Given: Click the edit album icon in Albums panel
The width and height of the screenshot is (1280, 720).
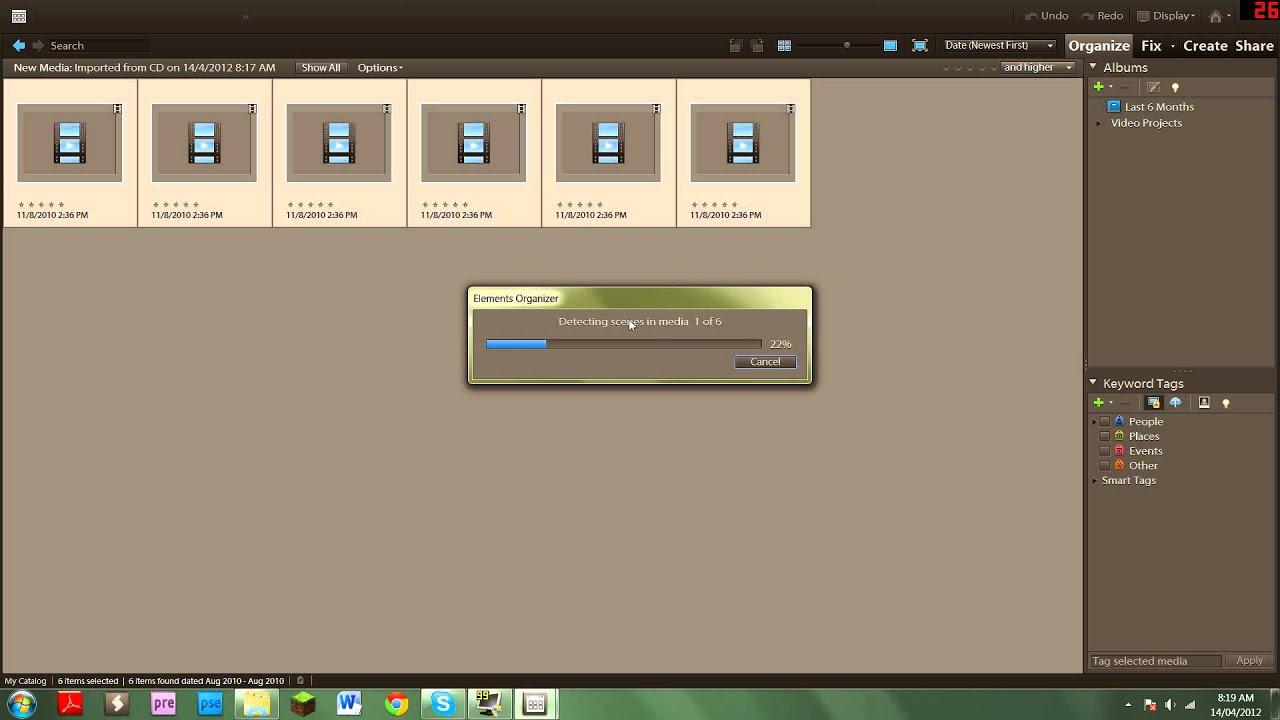Looking at the screenshot, I should point(1153,87).
